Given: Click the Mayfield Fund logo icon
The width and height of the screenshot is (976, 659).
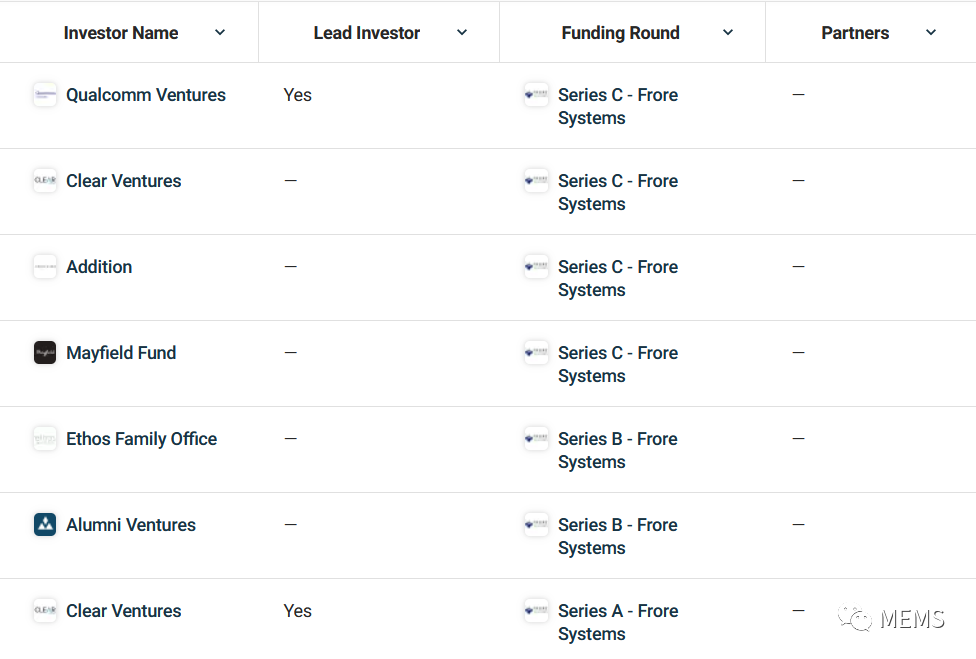Looking at the screenshot, I should (x=45, y=353).
